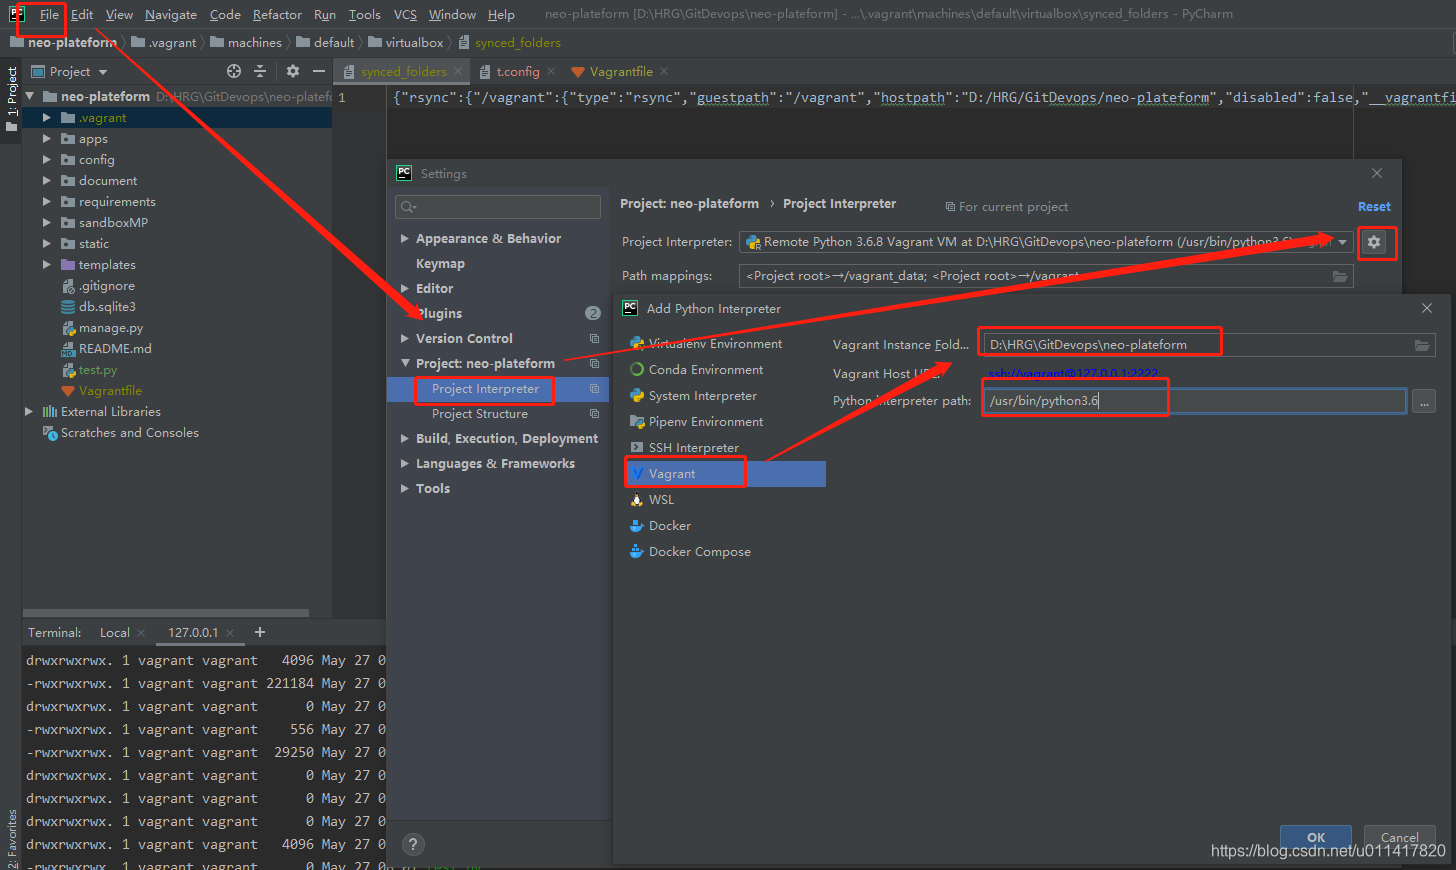Close the 127.0.0.1 terminal tab
Viewport: 1456px width, 870px height.
(x=230, y=632)
